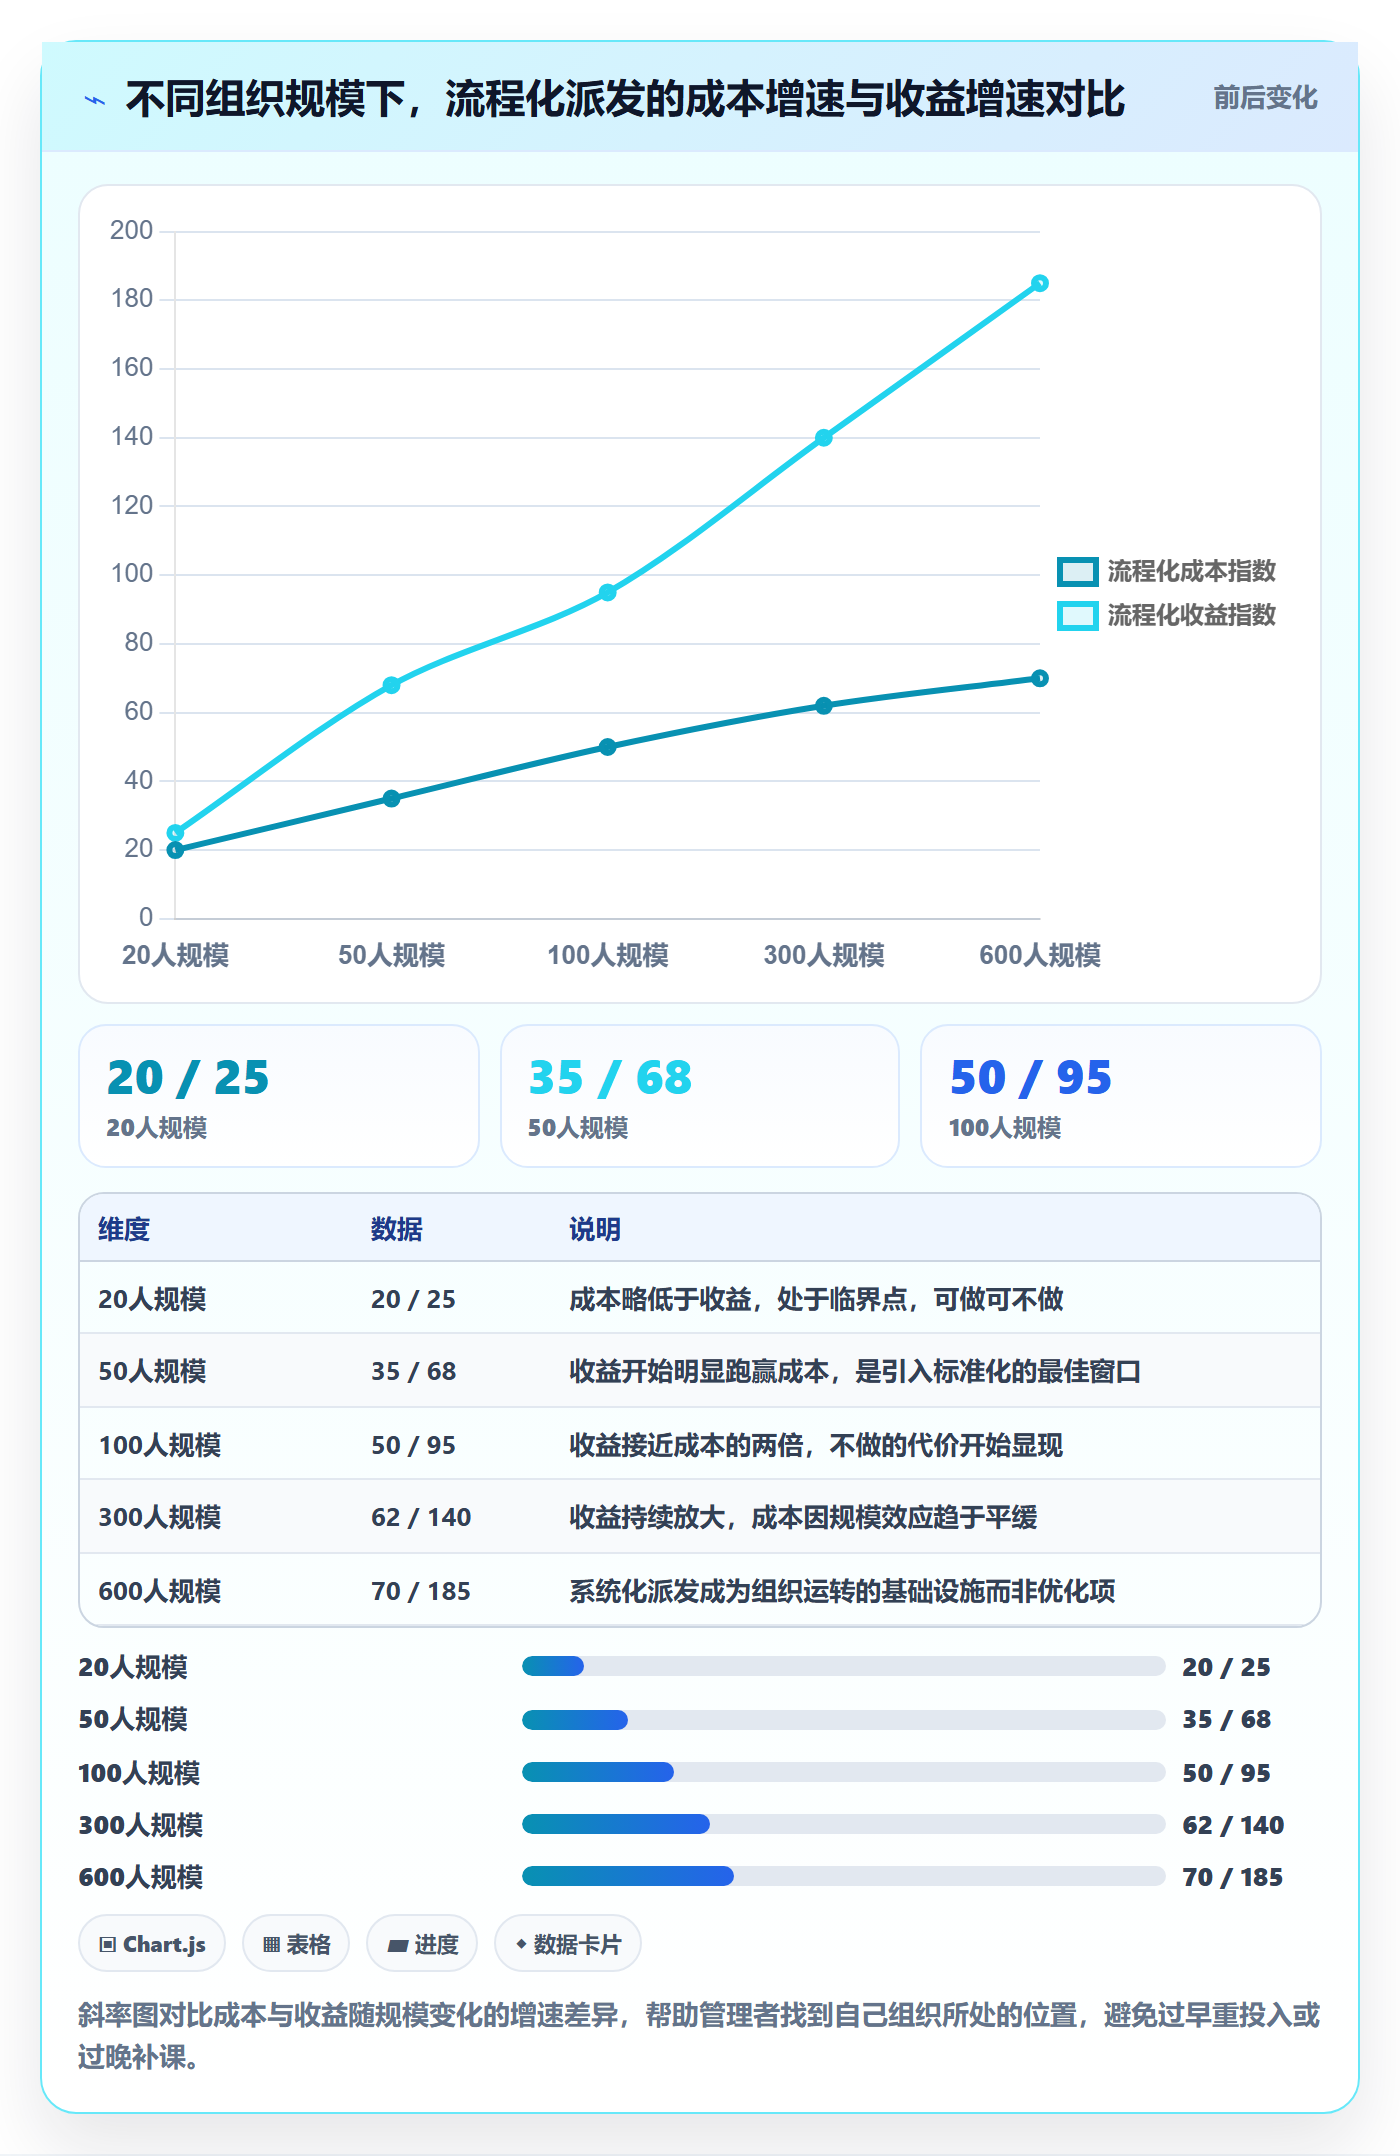
Task: Select the 600人规模 table row label
Action: (x=159, y=1591)
